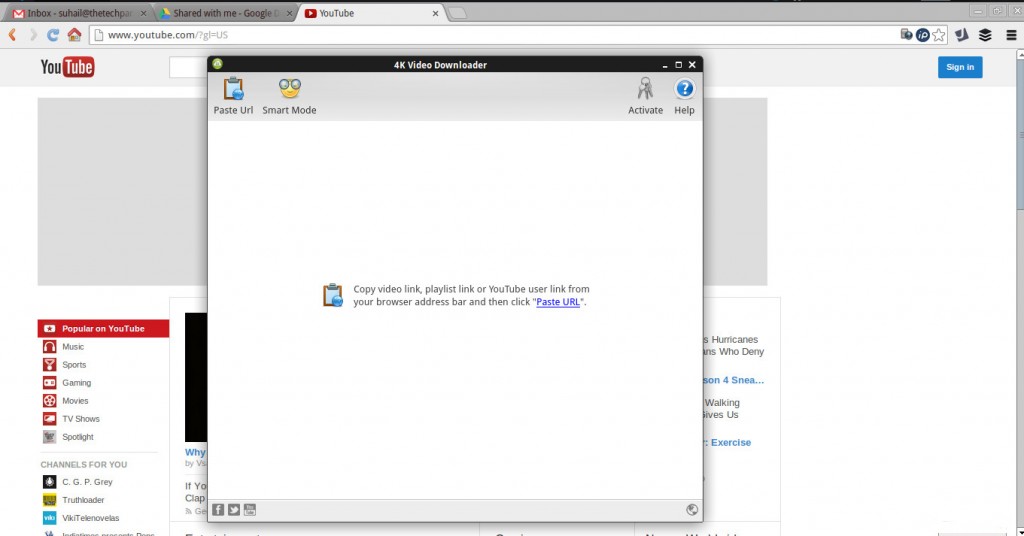Click the browser forward arrow
The image size is (1024, 536).
click(x=33, y=35)
